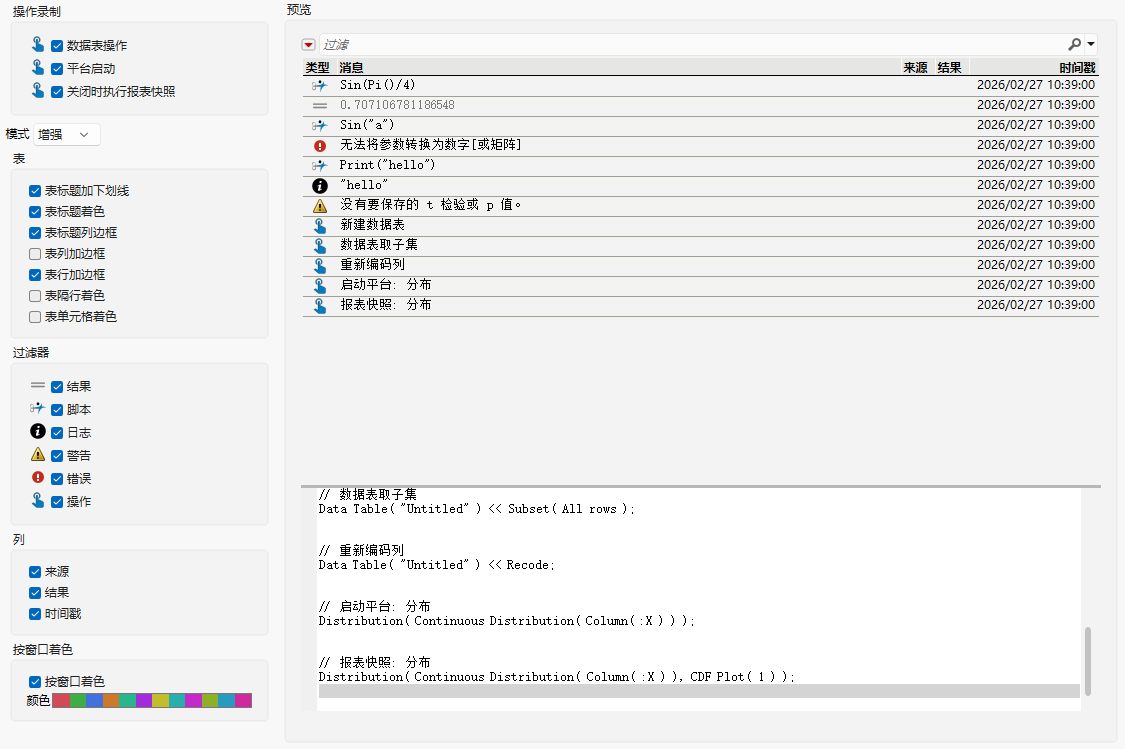The height and width of the screenshot is (749, 1125).
Task: Click the result icon beside 0.707106781186548
Action: (x=320, y=105)
